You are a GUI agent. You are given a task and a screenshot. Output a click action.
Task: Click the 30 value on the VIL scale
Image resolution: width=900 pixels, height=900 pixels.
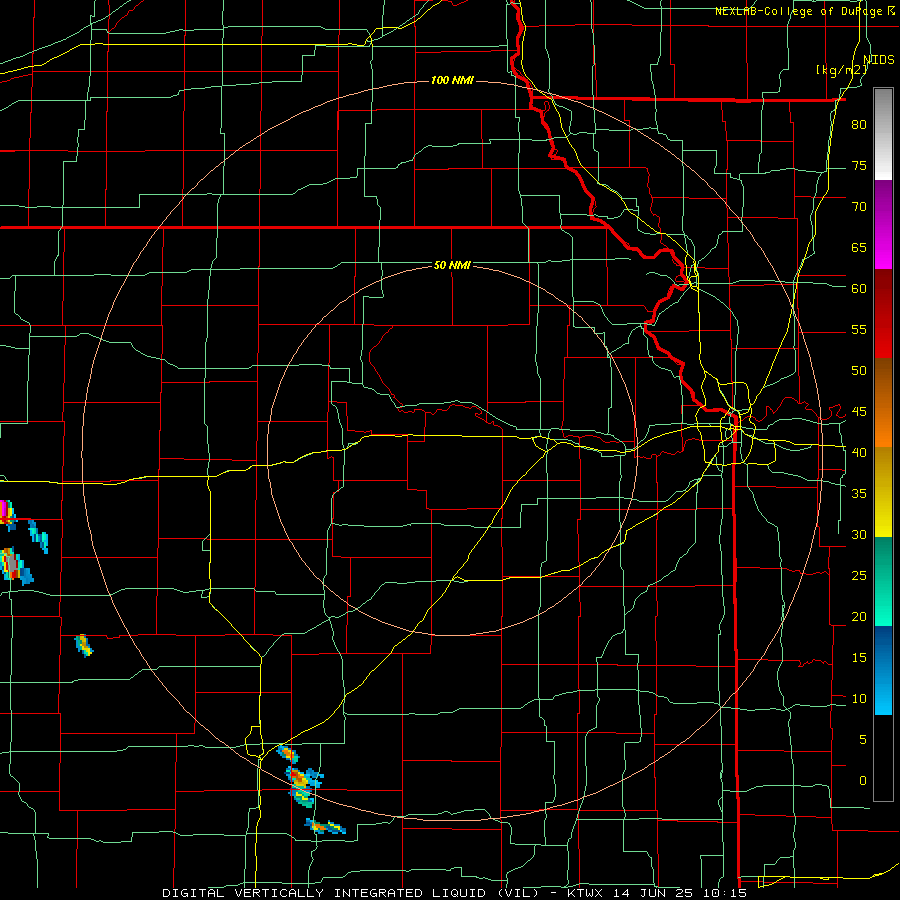(859, 534)
